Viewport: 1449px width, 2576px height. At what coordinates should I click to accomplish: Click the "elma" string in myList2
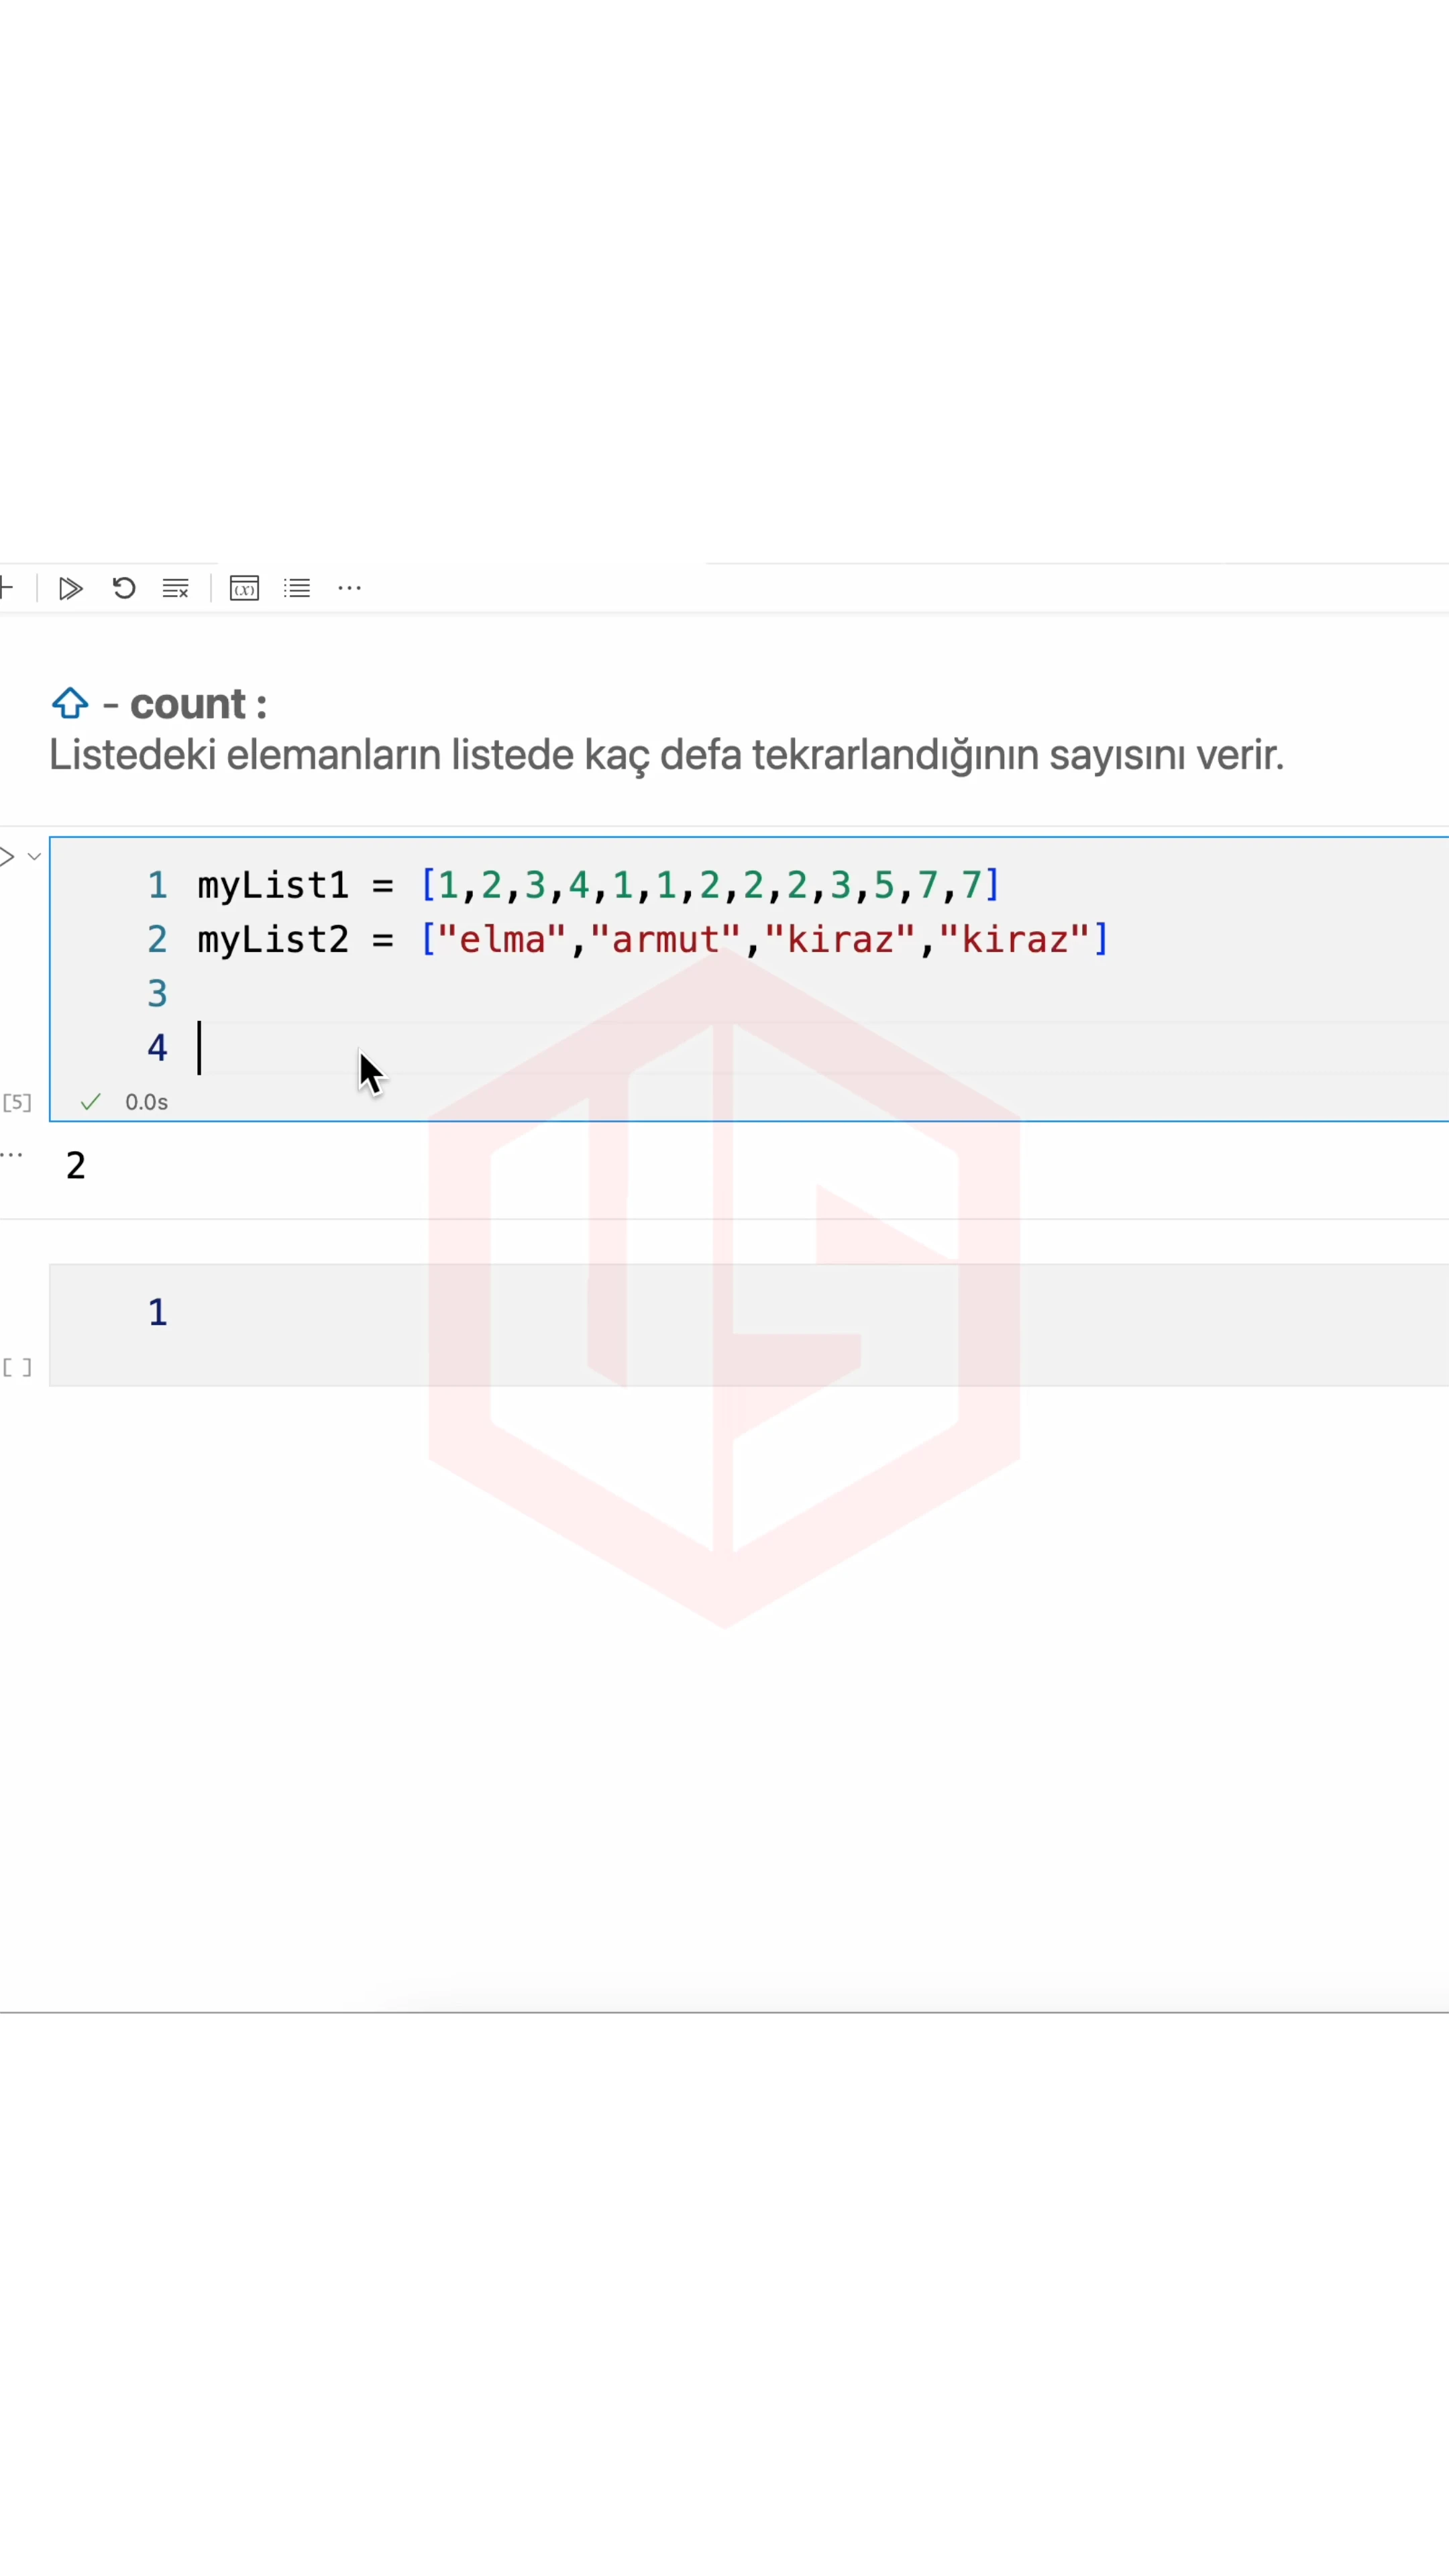pyautogui.click(x=502, y=940)
